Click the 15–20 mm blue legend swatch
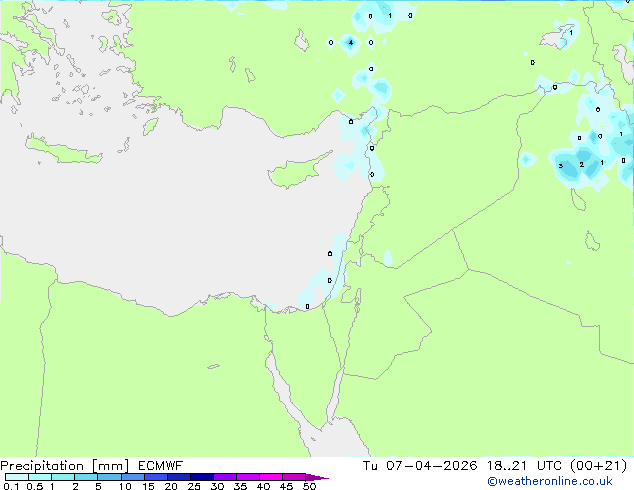 pyautogui.click(x=156, y=477)
